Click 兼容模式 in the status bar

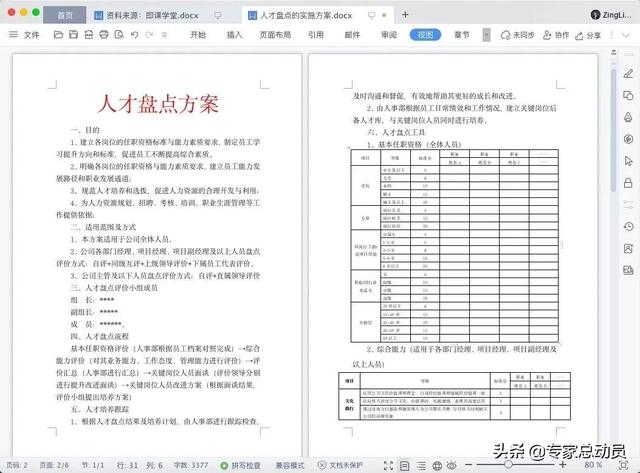point(290,465)
